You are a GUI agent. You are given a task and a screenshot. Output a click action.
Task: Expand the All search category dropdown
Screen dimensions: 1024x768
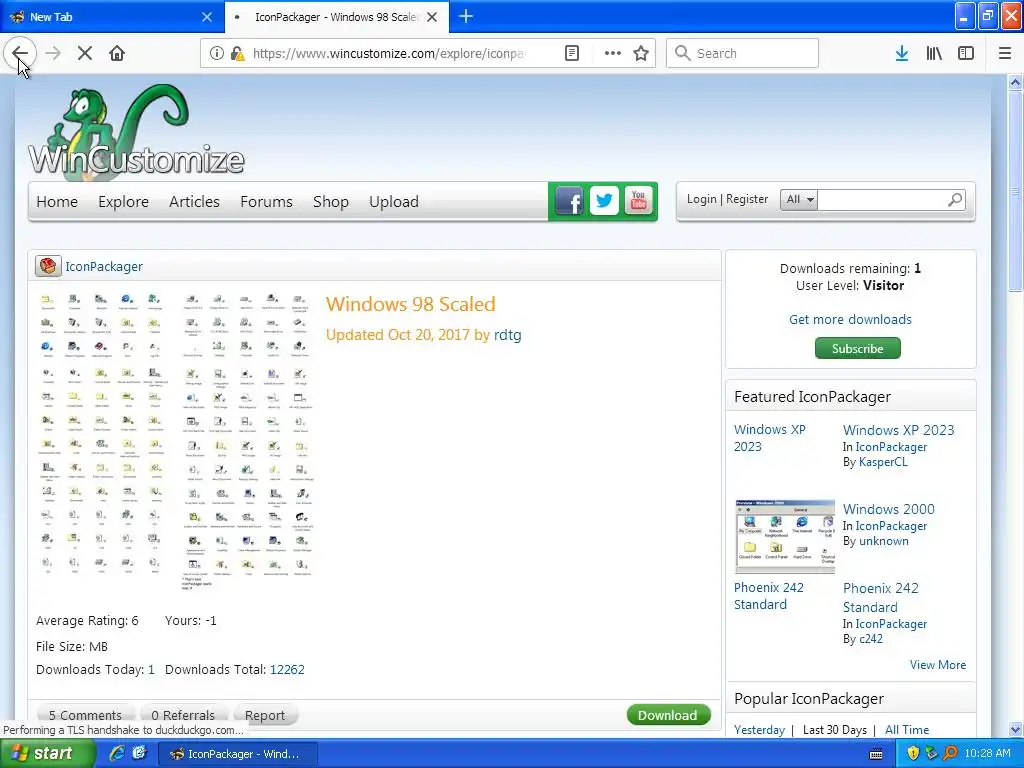(x=799, y=199)
